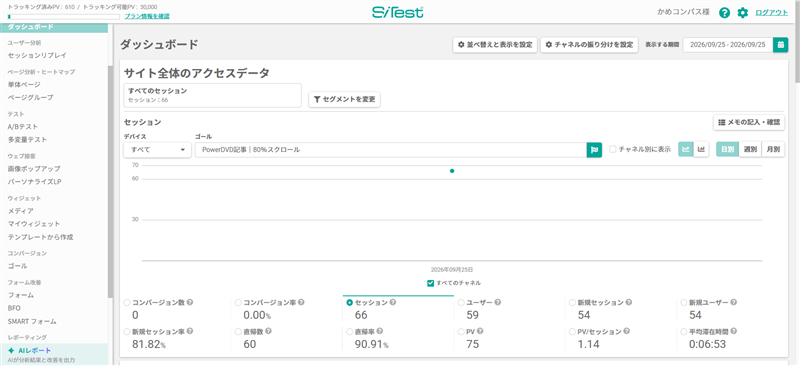Screen dimensions: 800x366
Task: Click セグメントを変更 button
Action: (x=344, y=100)
